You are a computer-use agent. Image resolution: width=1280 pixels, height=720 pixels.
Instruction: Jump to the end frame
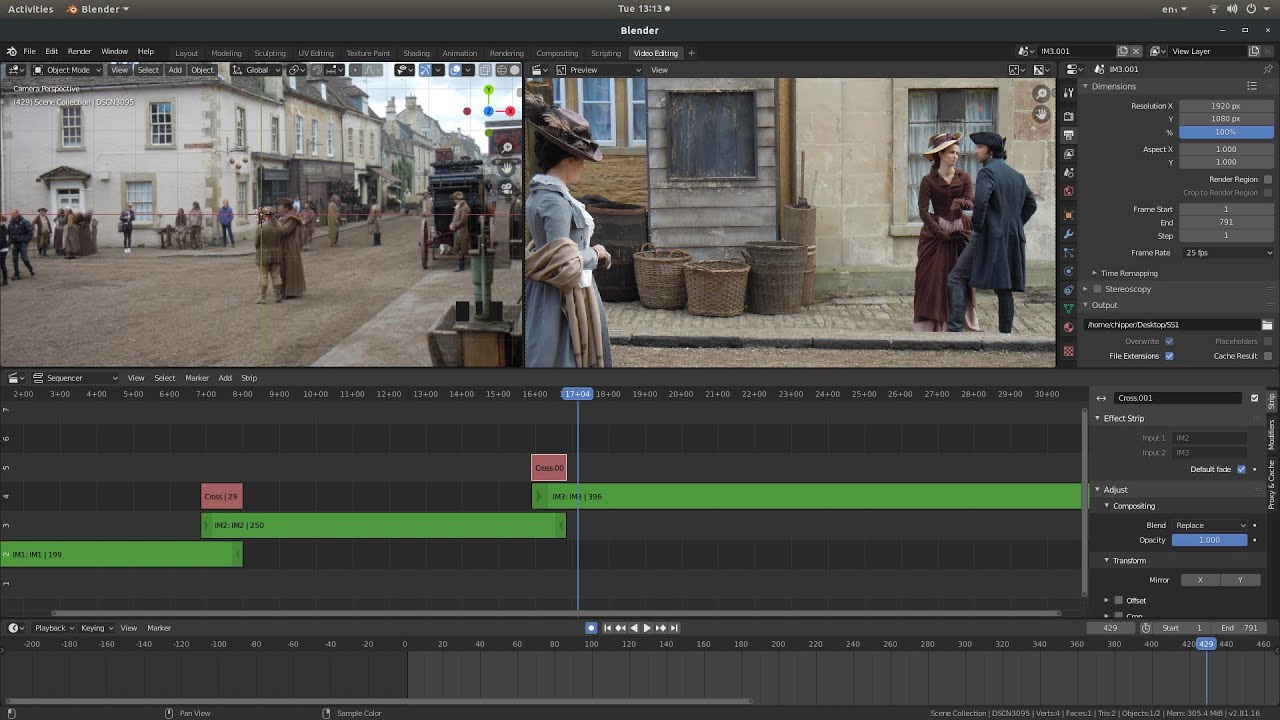point(674,628)
